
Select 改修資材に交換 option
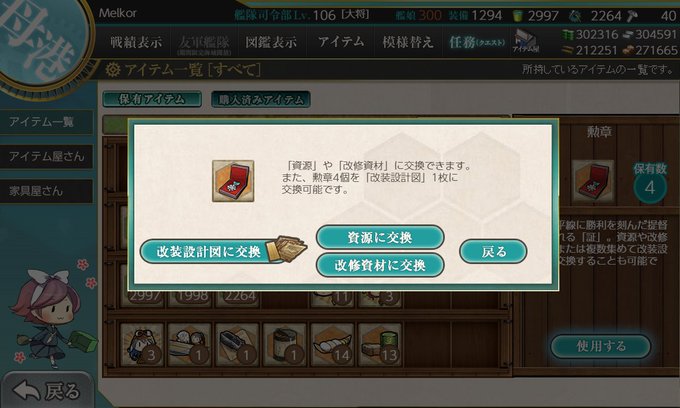click(380, 265)
